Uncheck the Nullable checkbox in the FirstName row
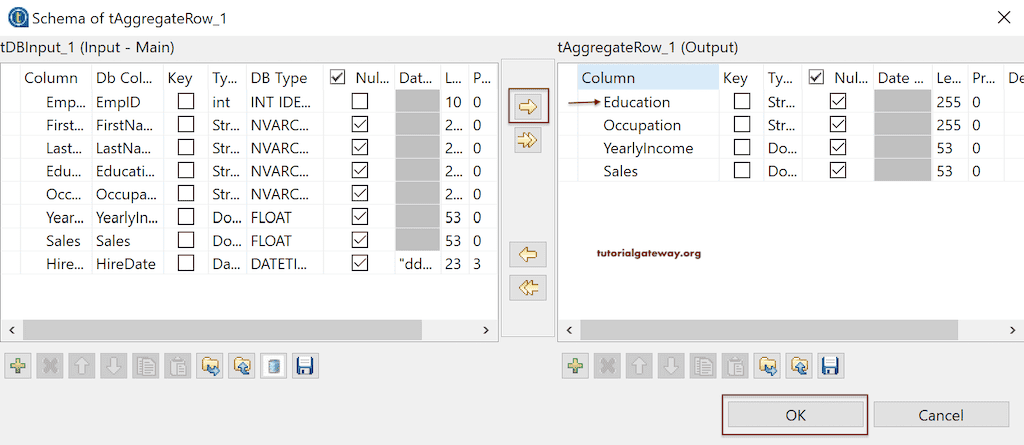The width and height of the screenshot is (1024, 445). tap(360, 124)
